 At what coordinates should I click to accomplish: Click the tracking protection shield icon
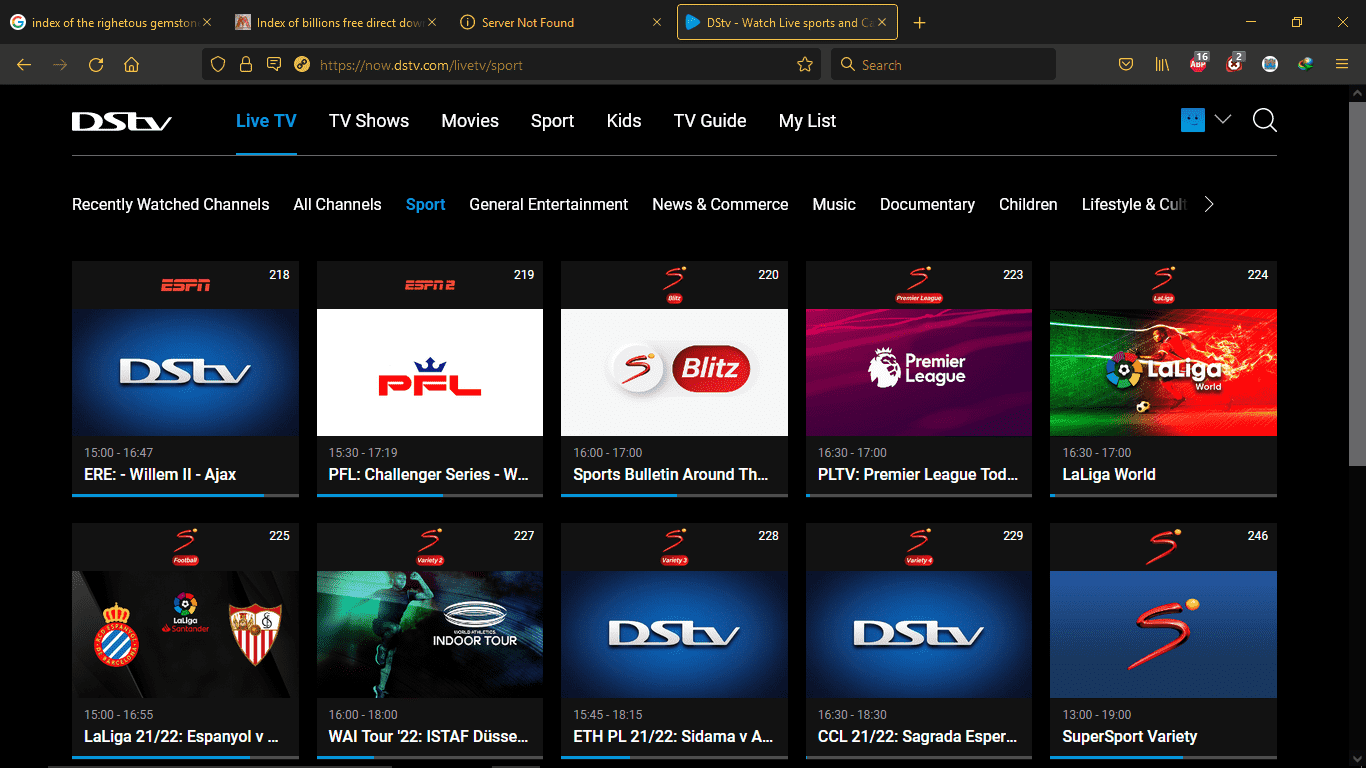[x=218, y=65]
